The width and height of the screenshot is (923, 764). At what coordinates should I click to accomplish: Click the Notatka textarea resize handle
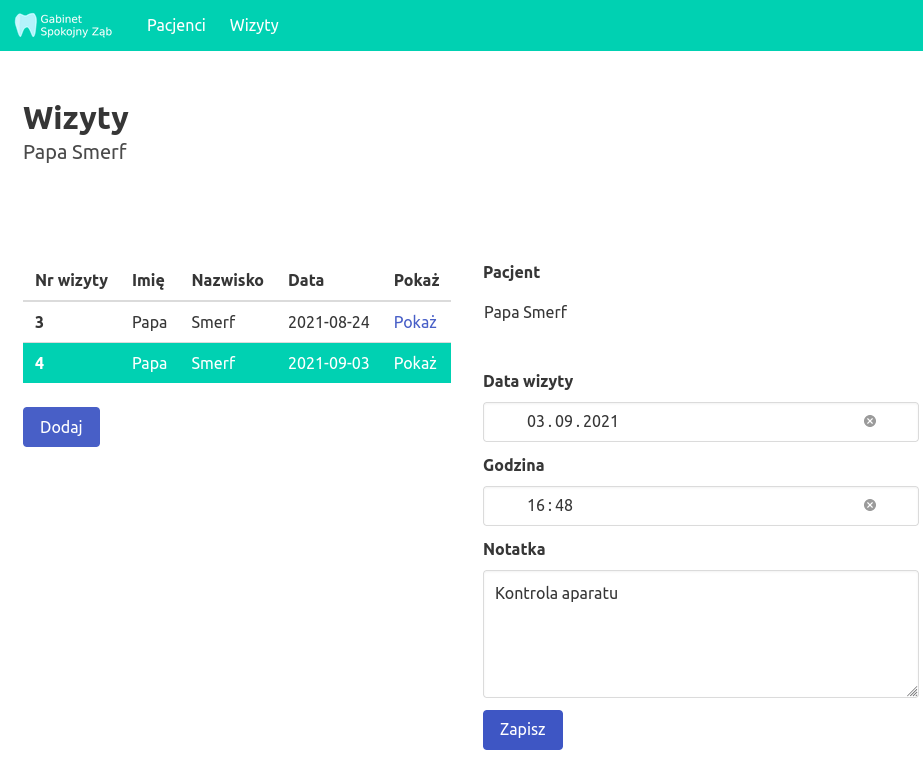point(911,690)
